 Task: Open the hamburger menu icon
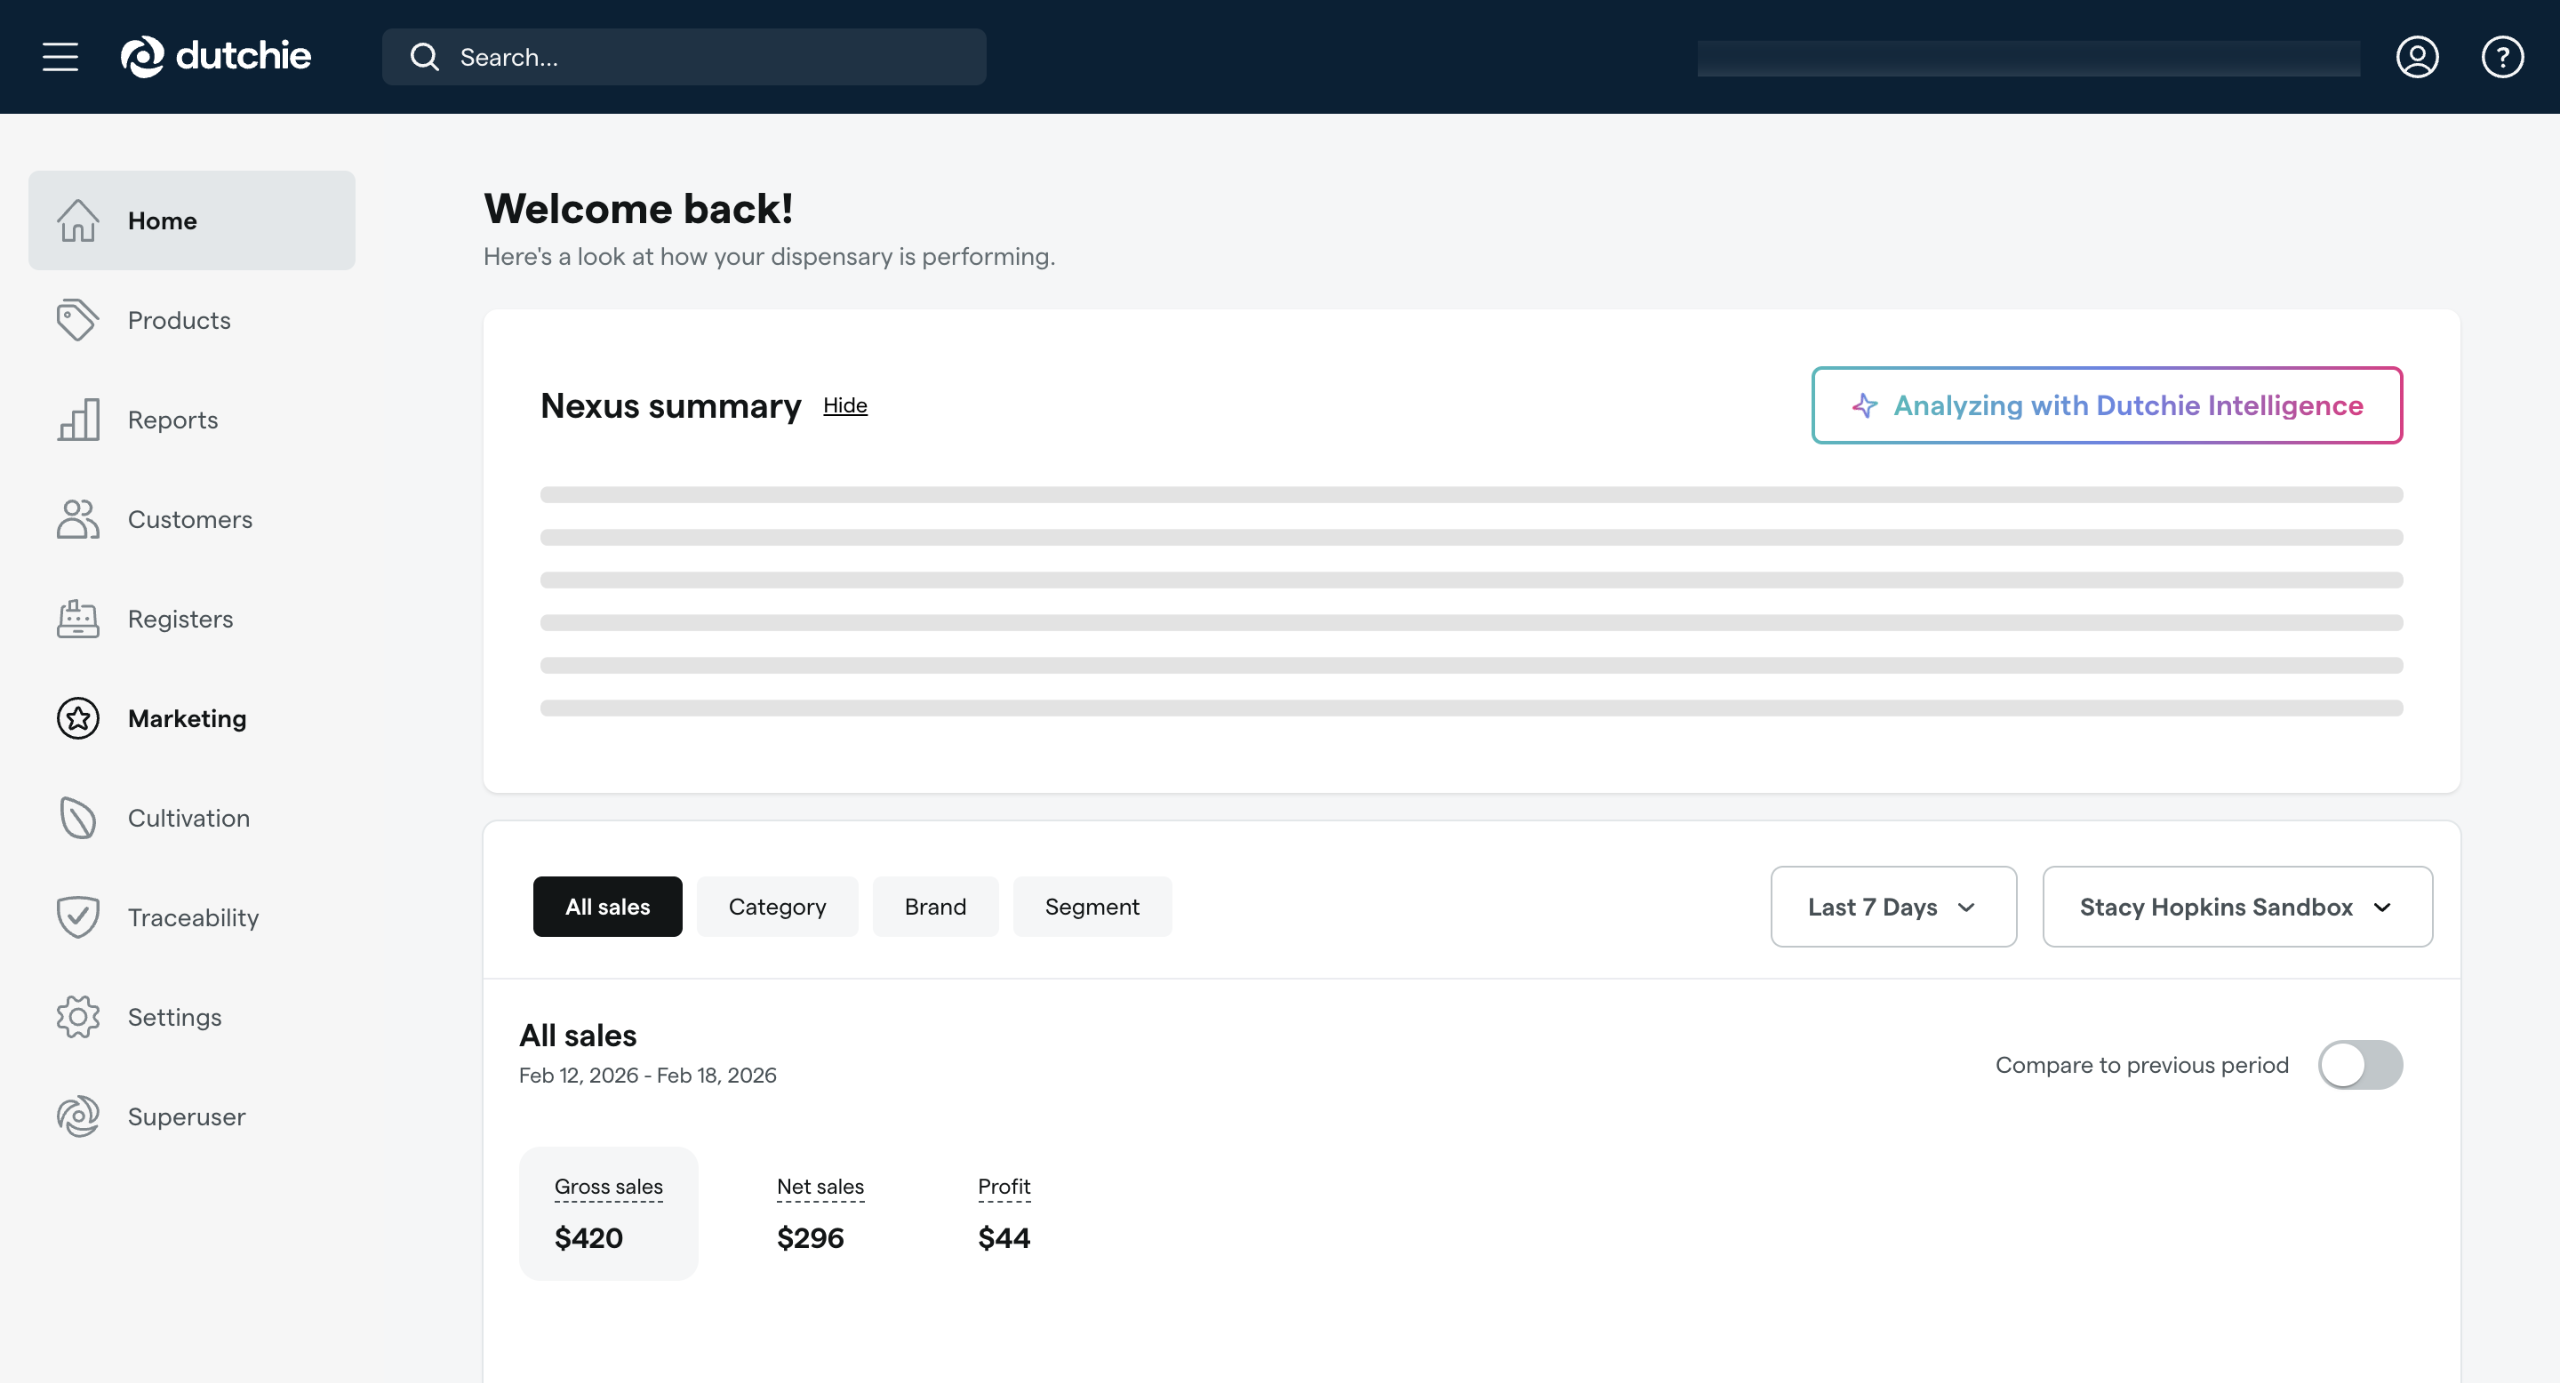(x=60, y=57)
